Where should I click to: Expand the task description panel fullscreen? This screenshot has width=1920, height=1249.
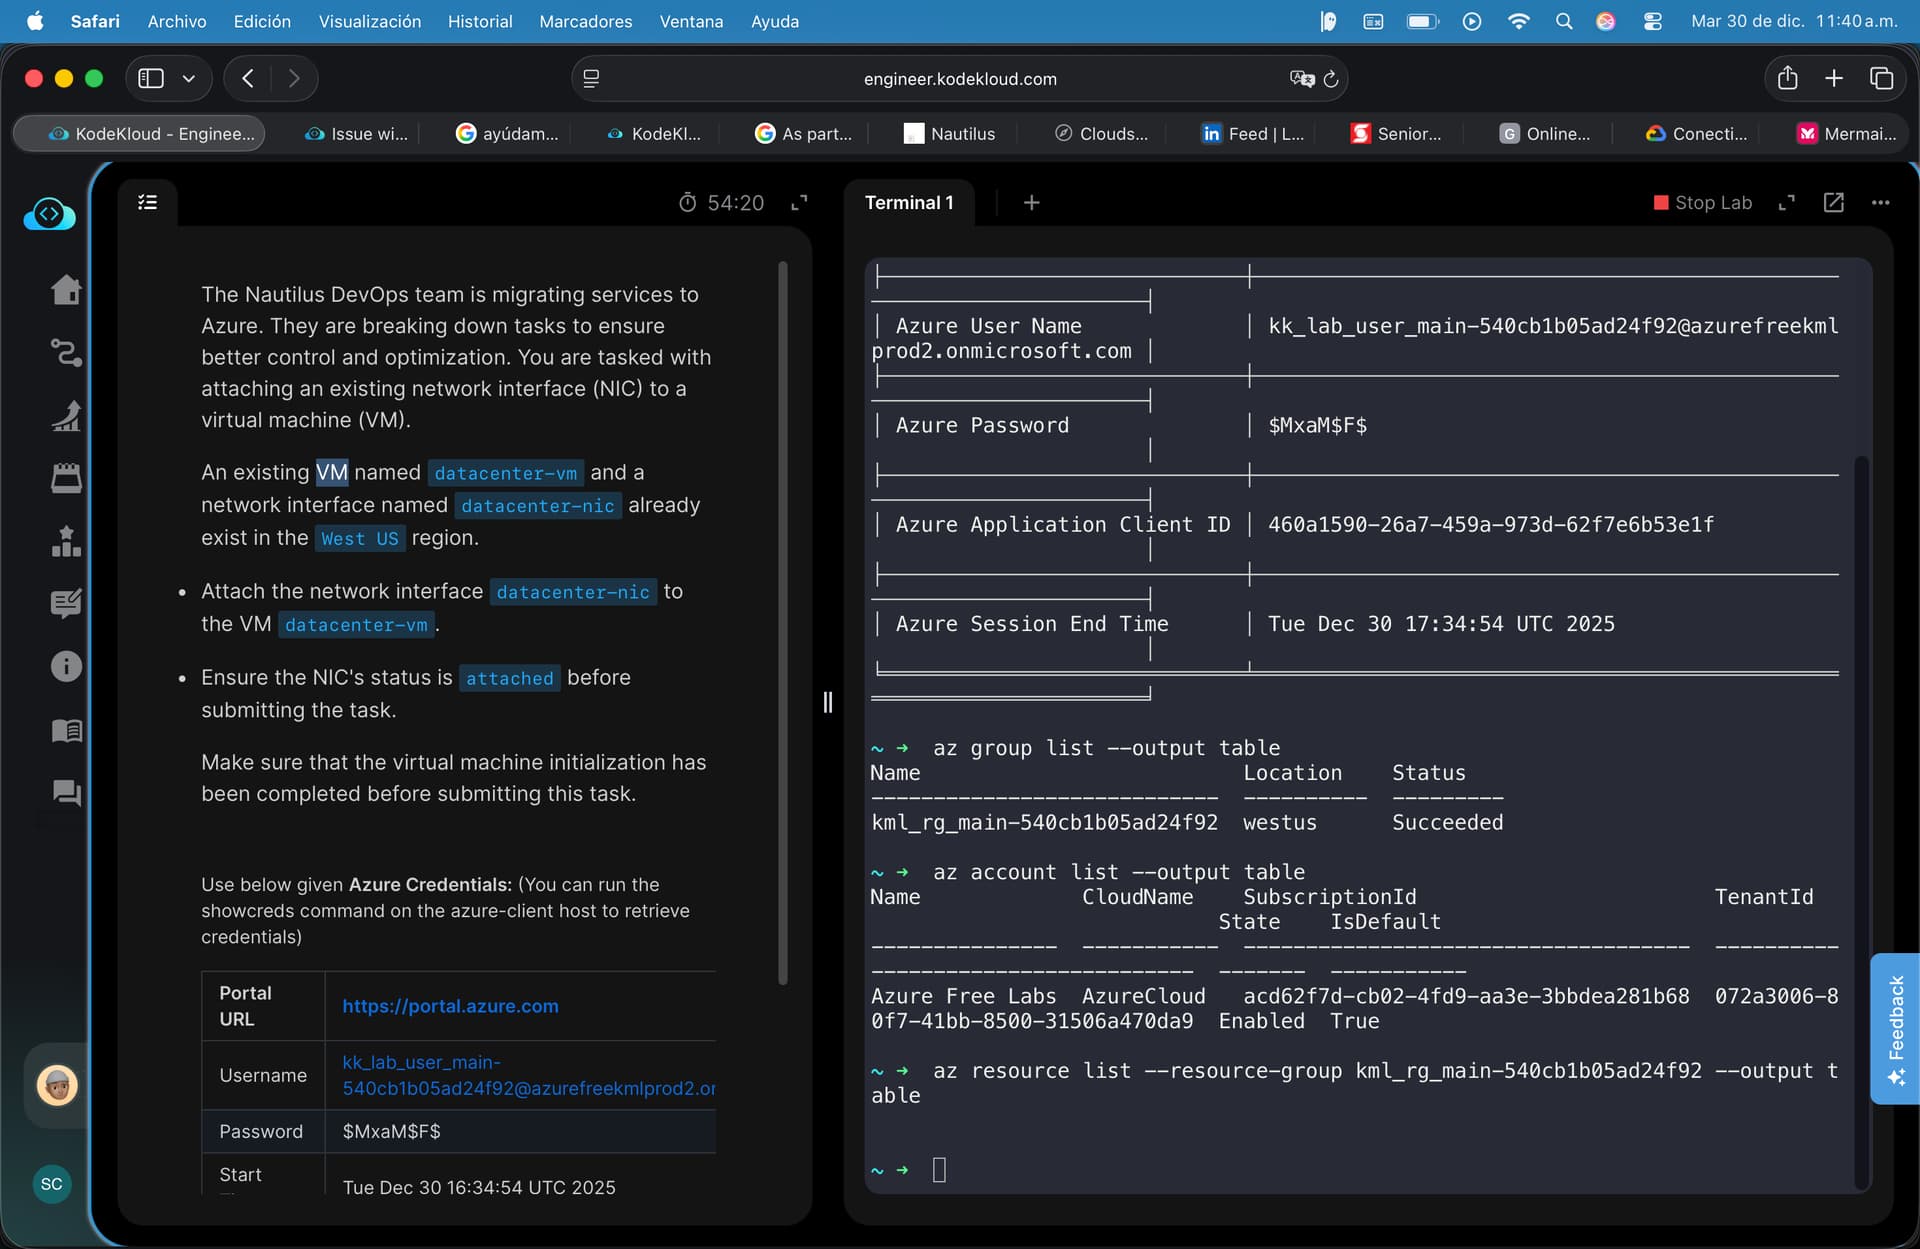coord(799,203)
